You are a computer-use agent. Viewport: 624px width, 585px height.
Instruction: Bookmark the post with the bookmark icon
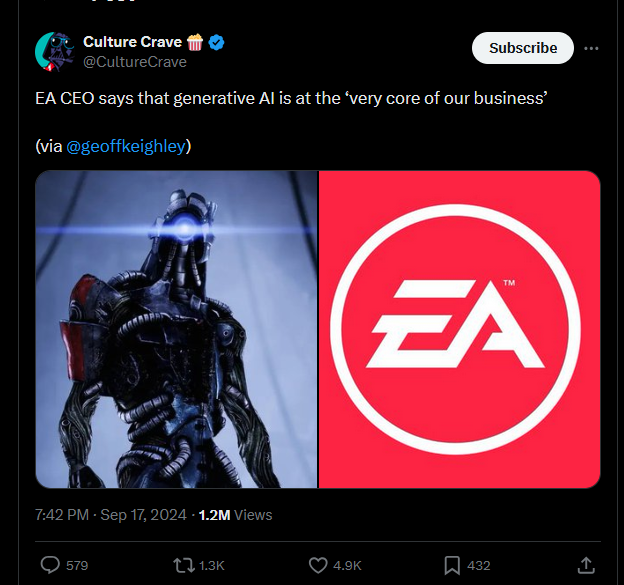coord(452,566)
